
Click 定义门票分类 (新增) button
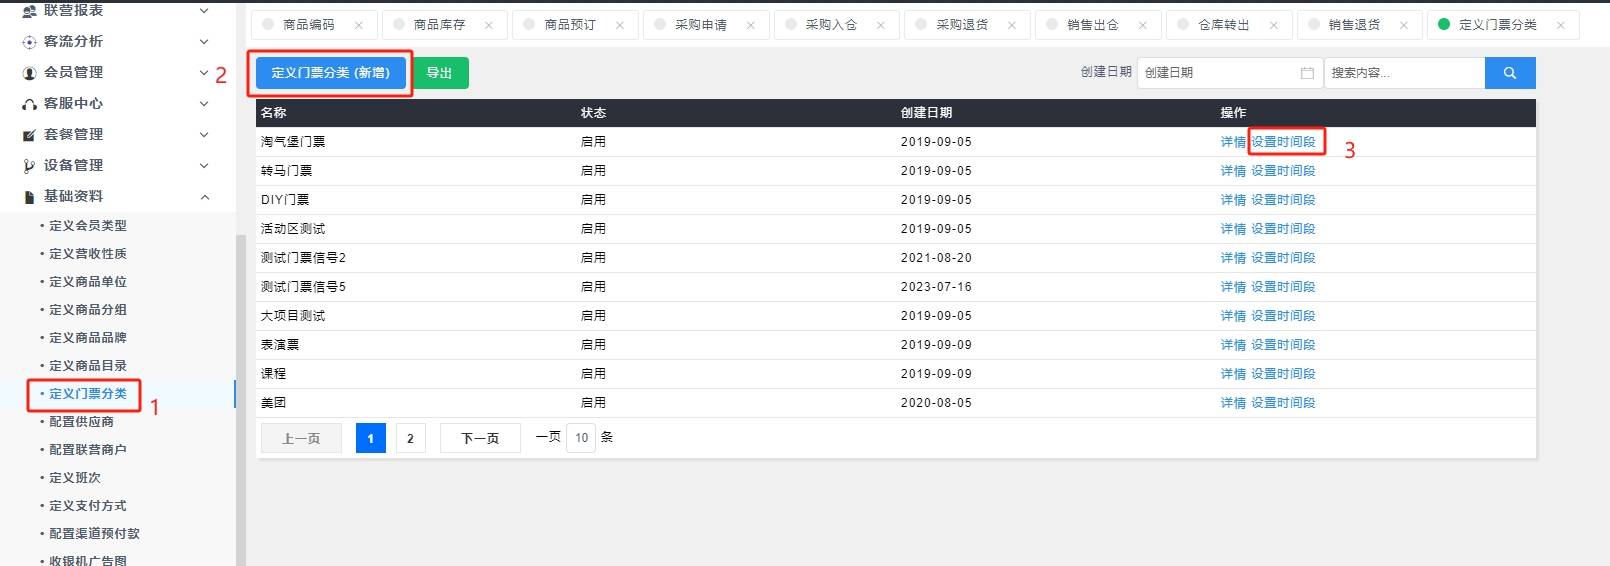330,73
